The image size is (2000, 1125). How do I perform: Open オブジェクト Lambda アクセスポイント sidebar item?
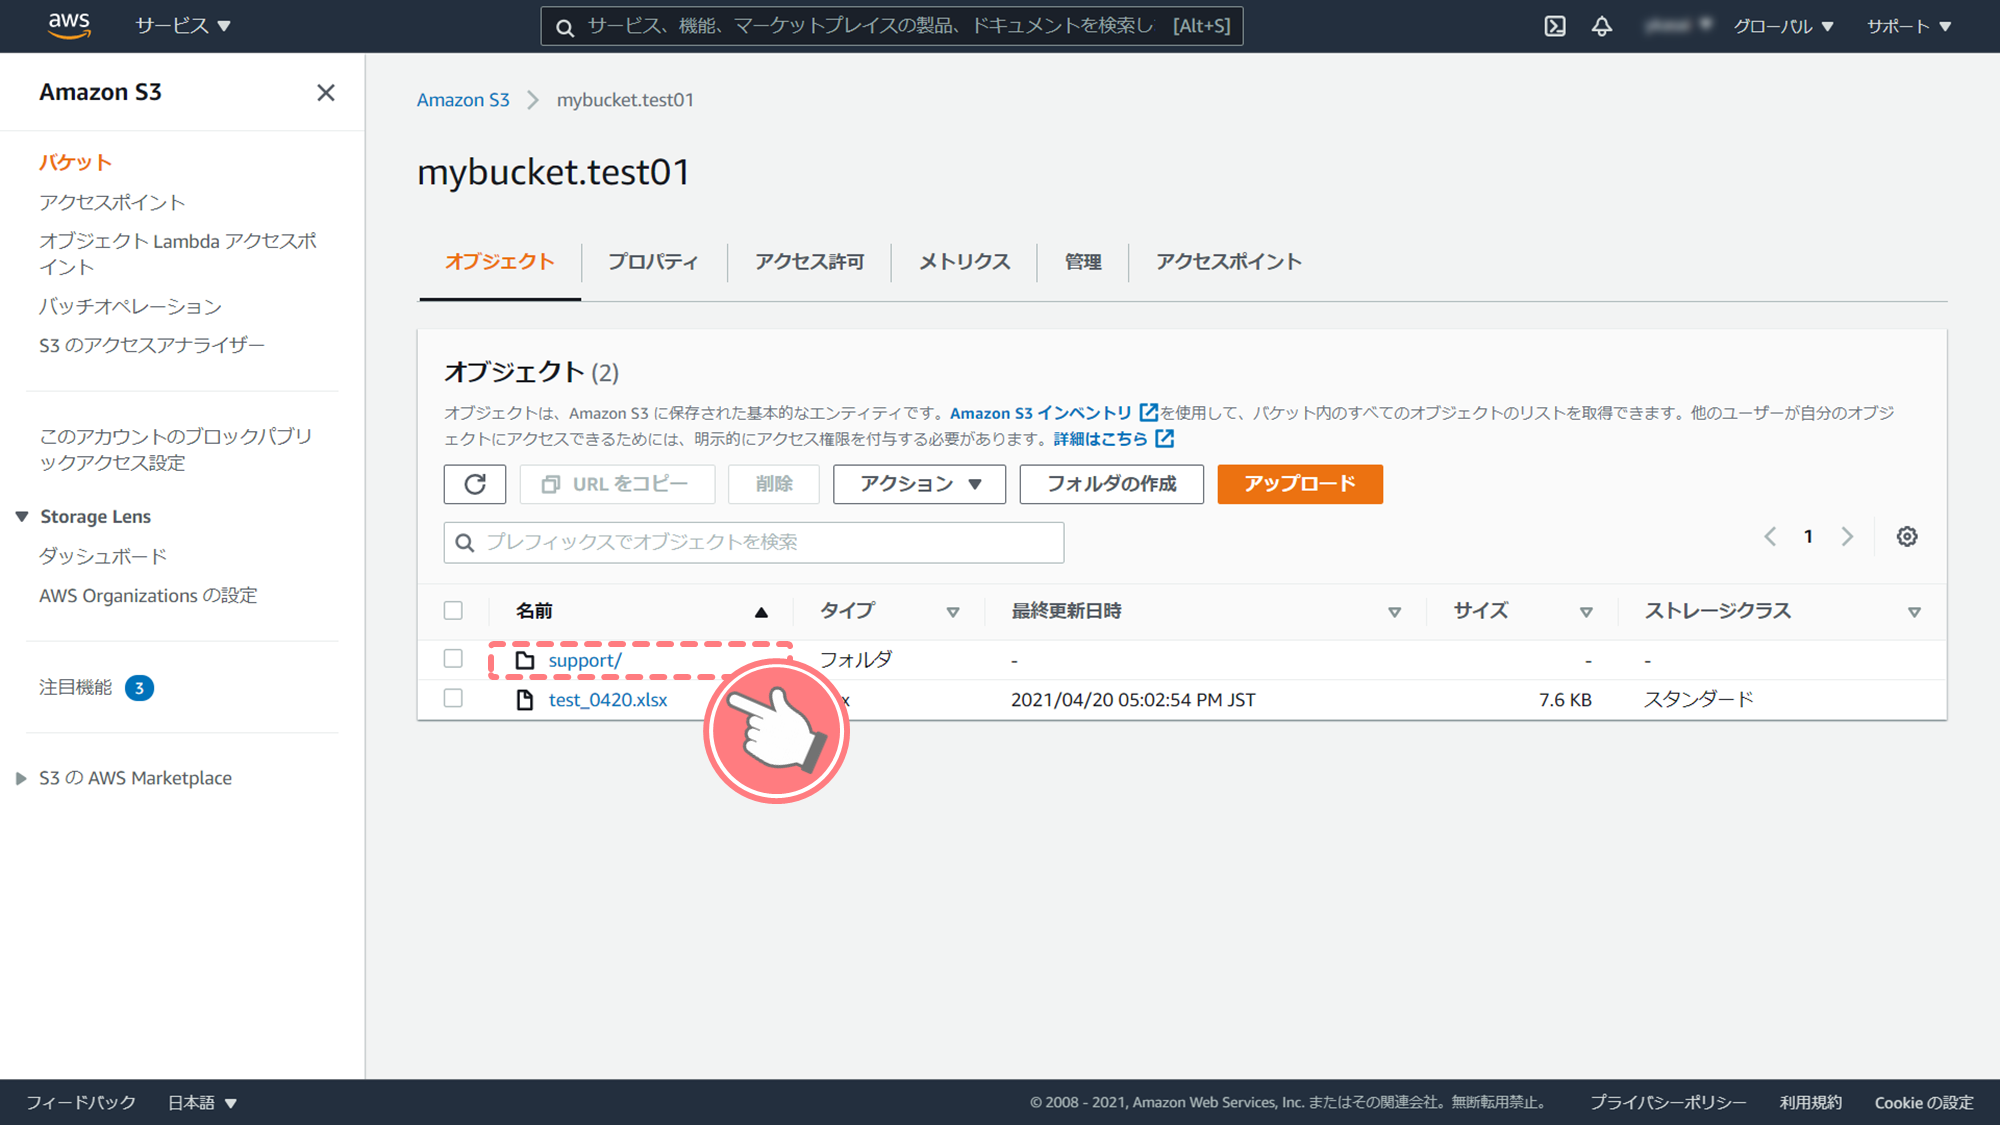(x=177, y=254)
